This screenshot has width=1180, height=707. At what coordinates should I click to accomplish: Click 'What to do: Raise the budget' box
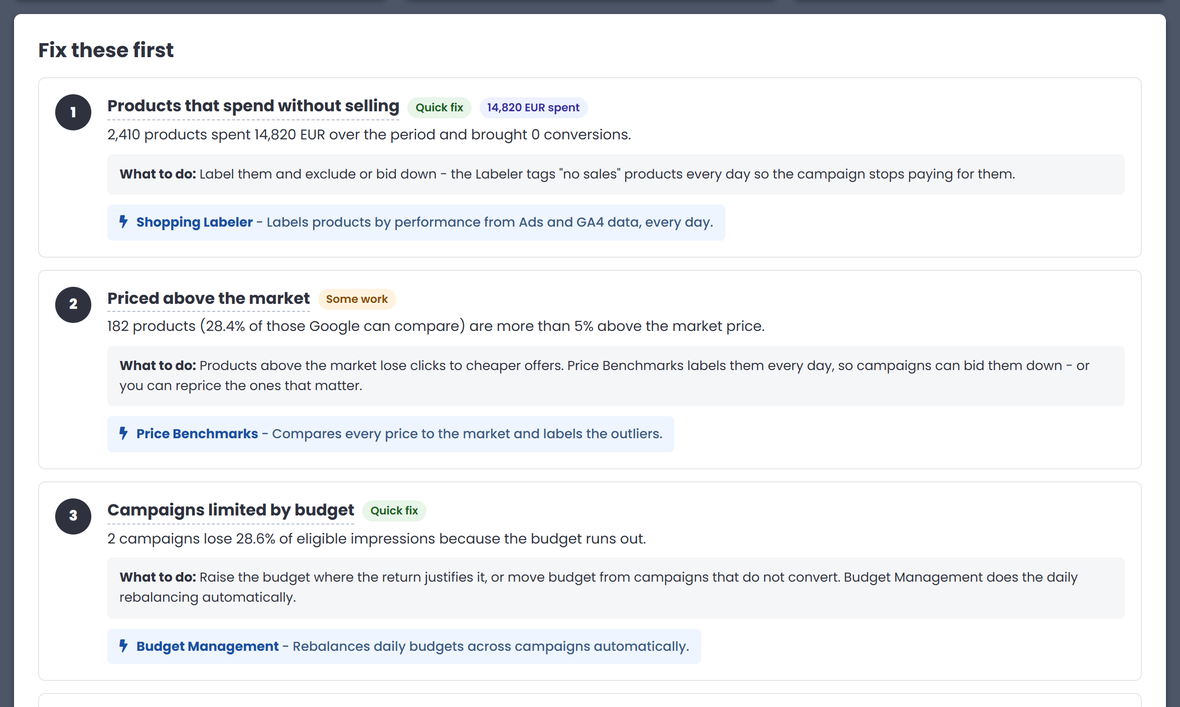pyautogui.click(x=616, y=587)
